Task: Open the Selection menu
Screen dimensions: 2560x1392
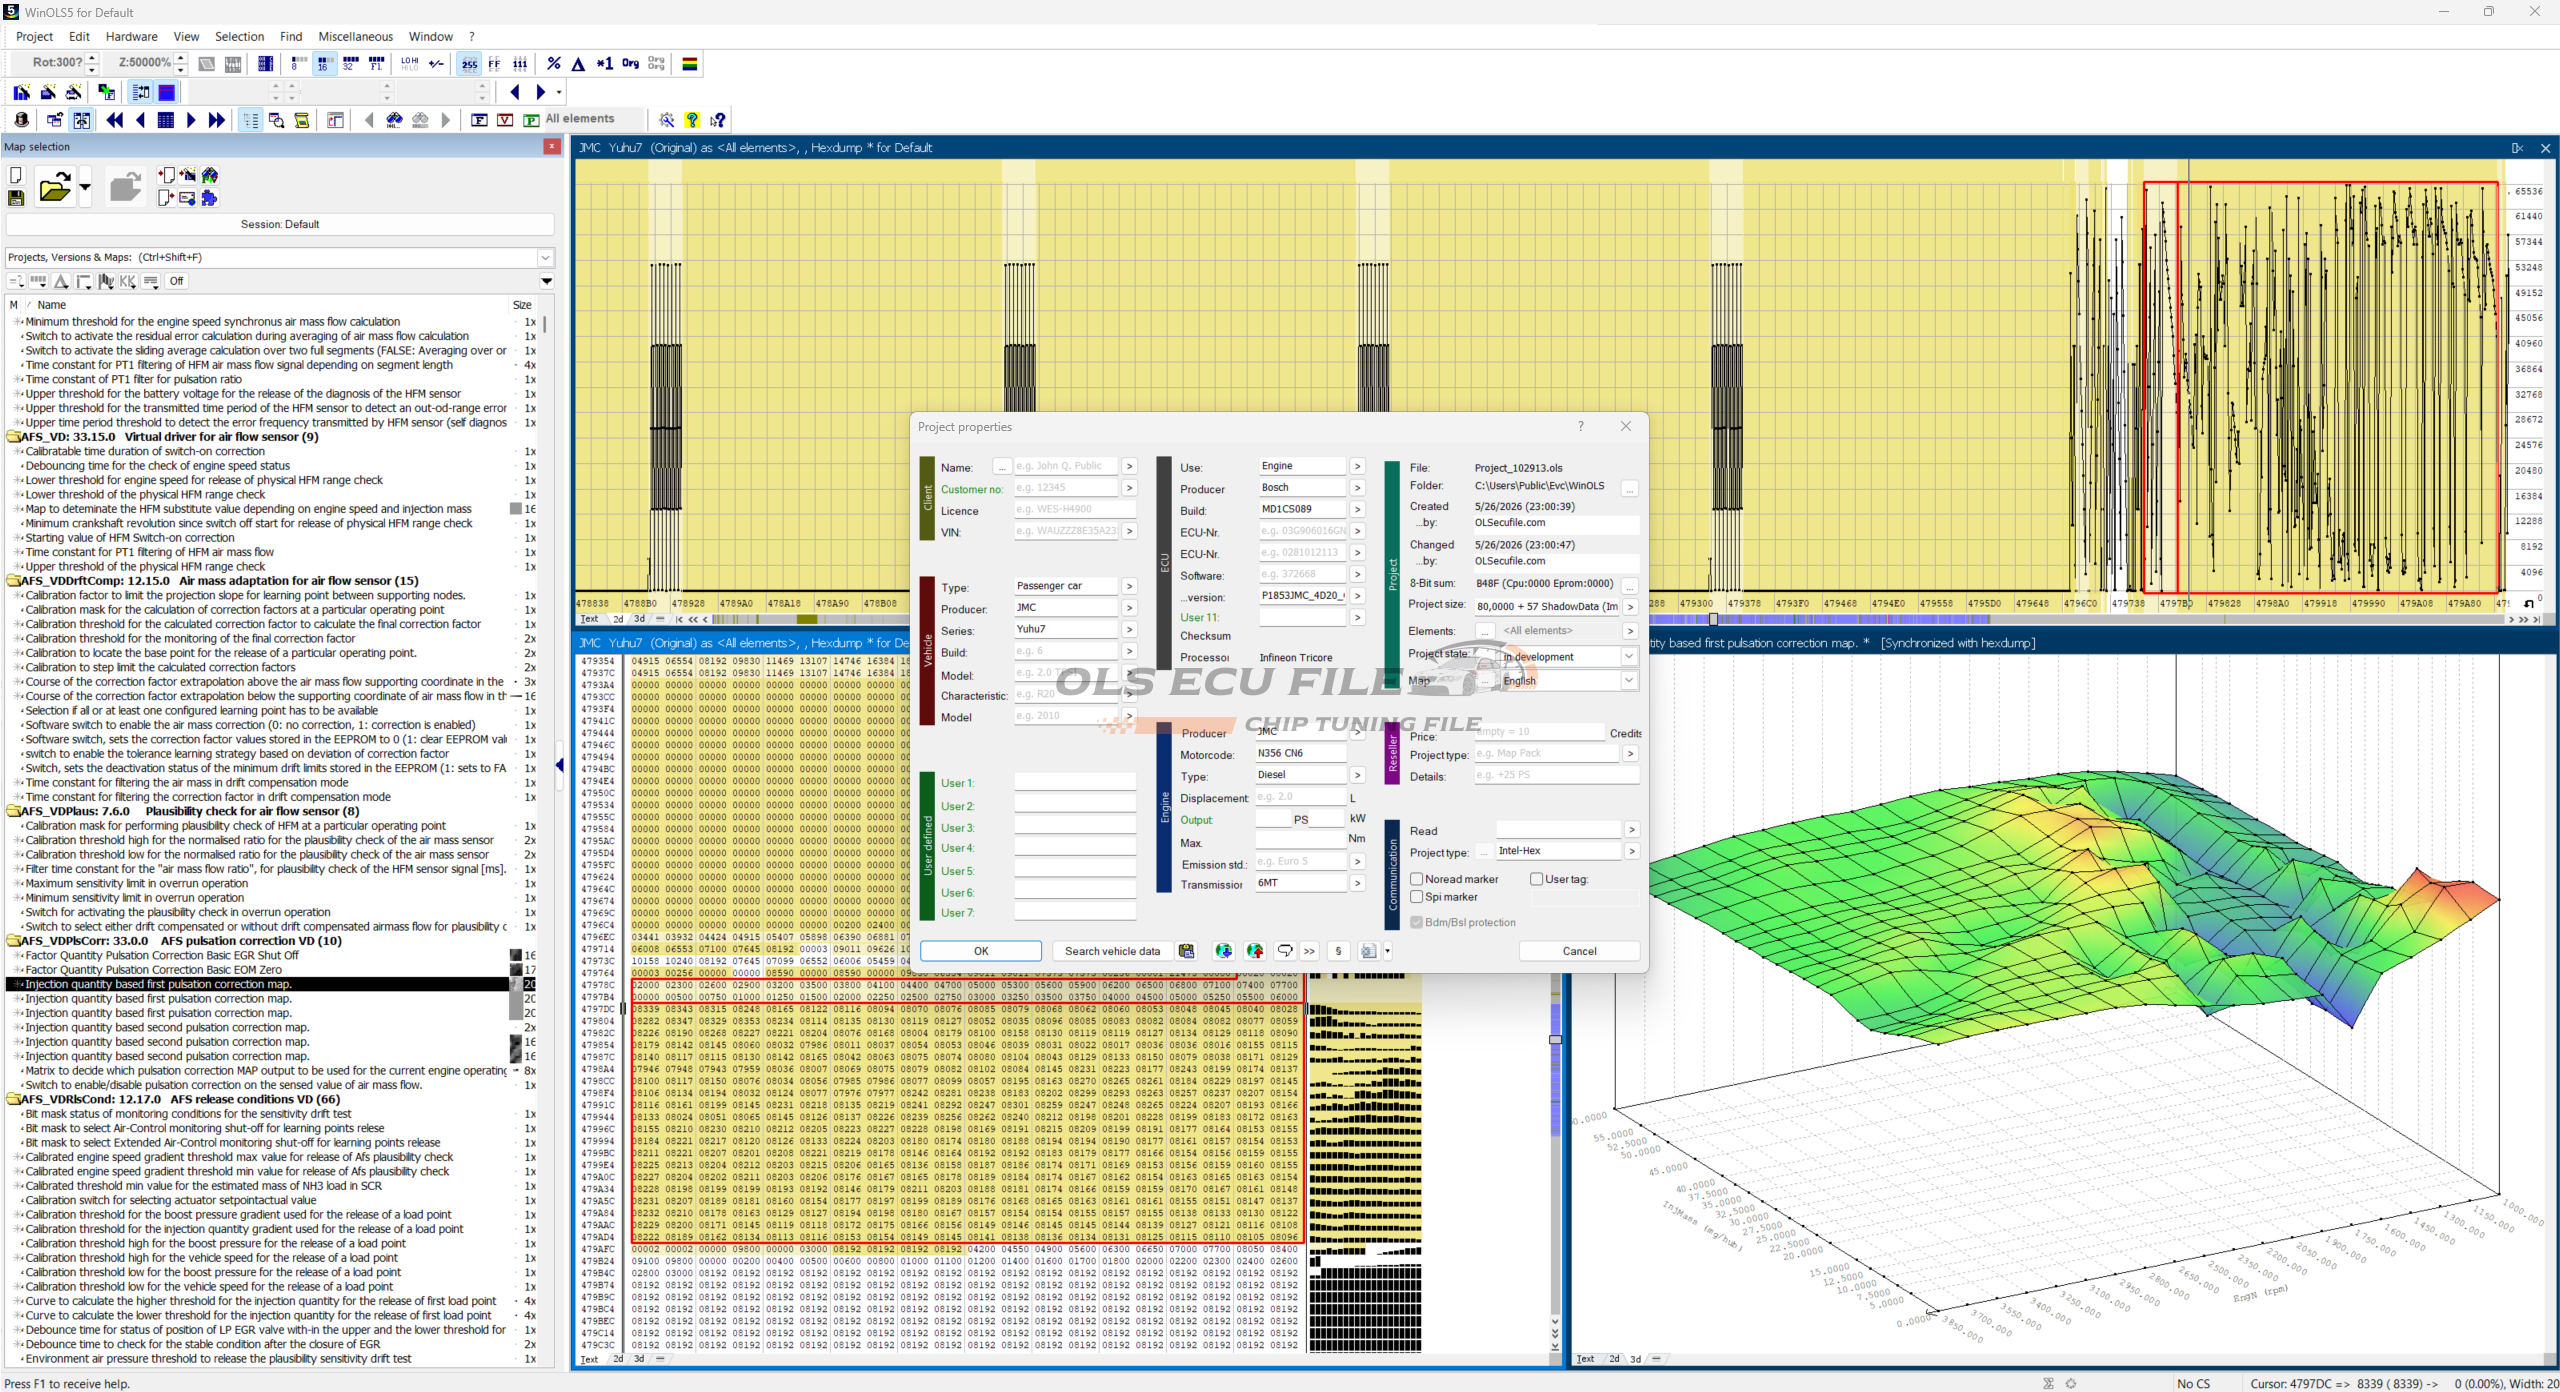Action: pos(239,36)
